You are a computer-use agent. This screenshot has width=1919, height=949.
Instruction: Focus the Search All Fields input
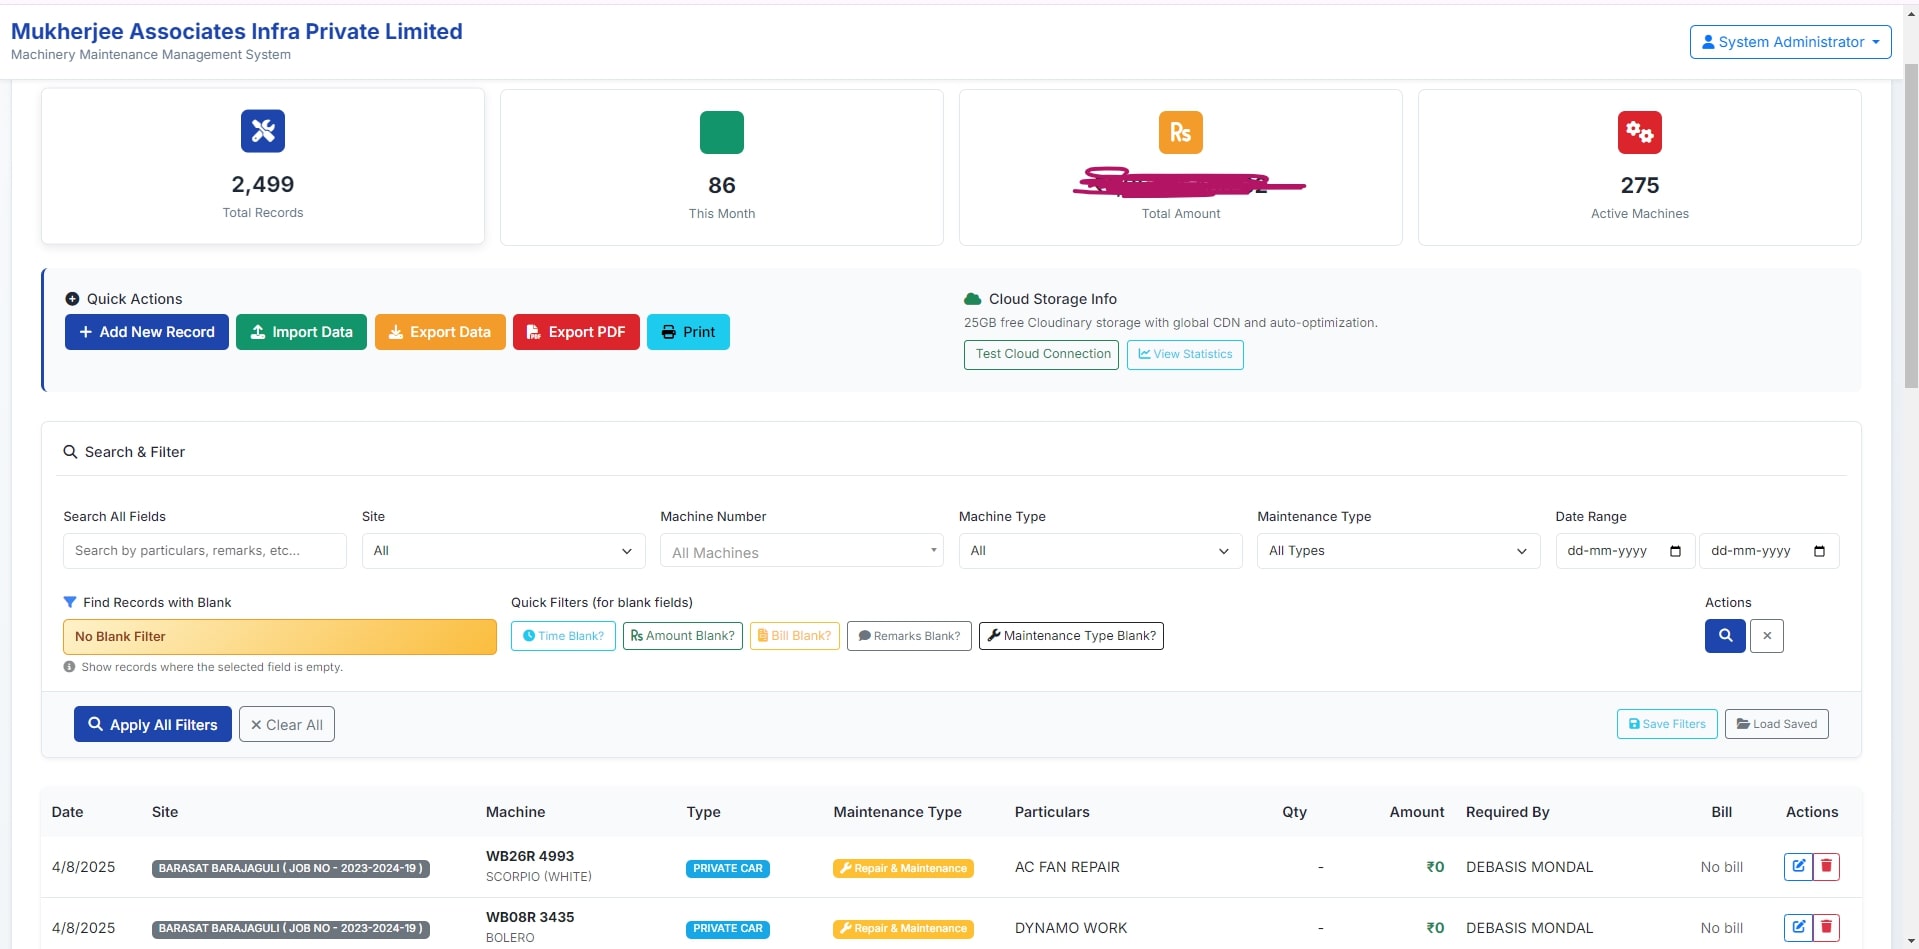click(x=204, y=551)
